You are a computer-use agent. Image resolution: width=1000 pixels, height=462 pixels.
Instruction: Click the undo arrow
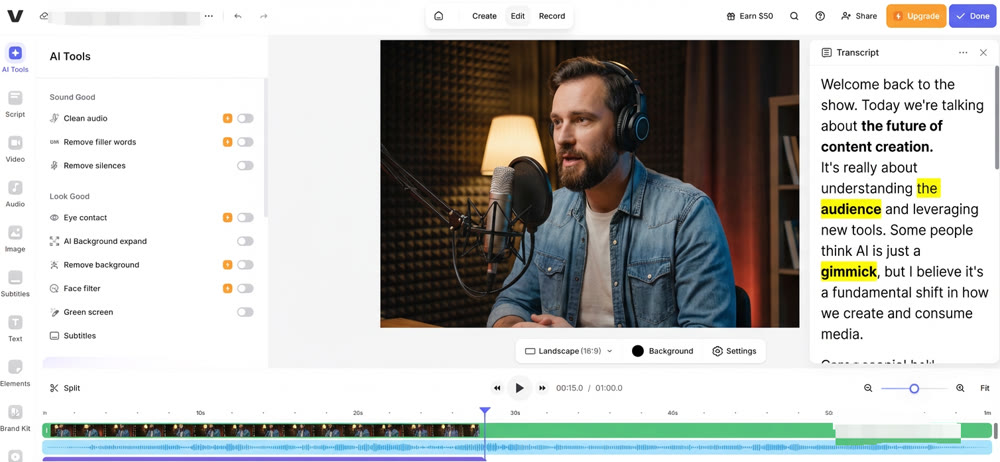click(238, 16)
